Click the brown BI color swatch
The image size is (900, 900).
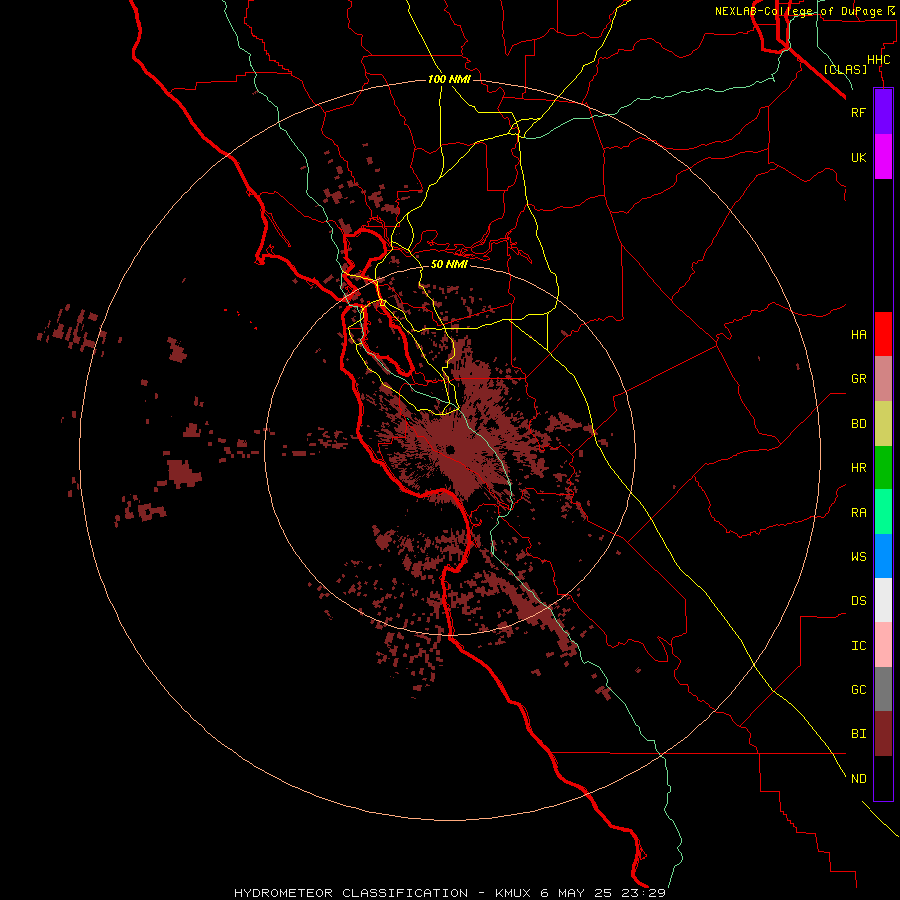[x=883, y=734]
